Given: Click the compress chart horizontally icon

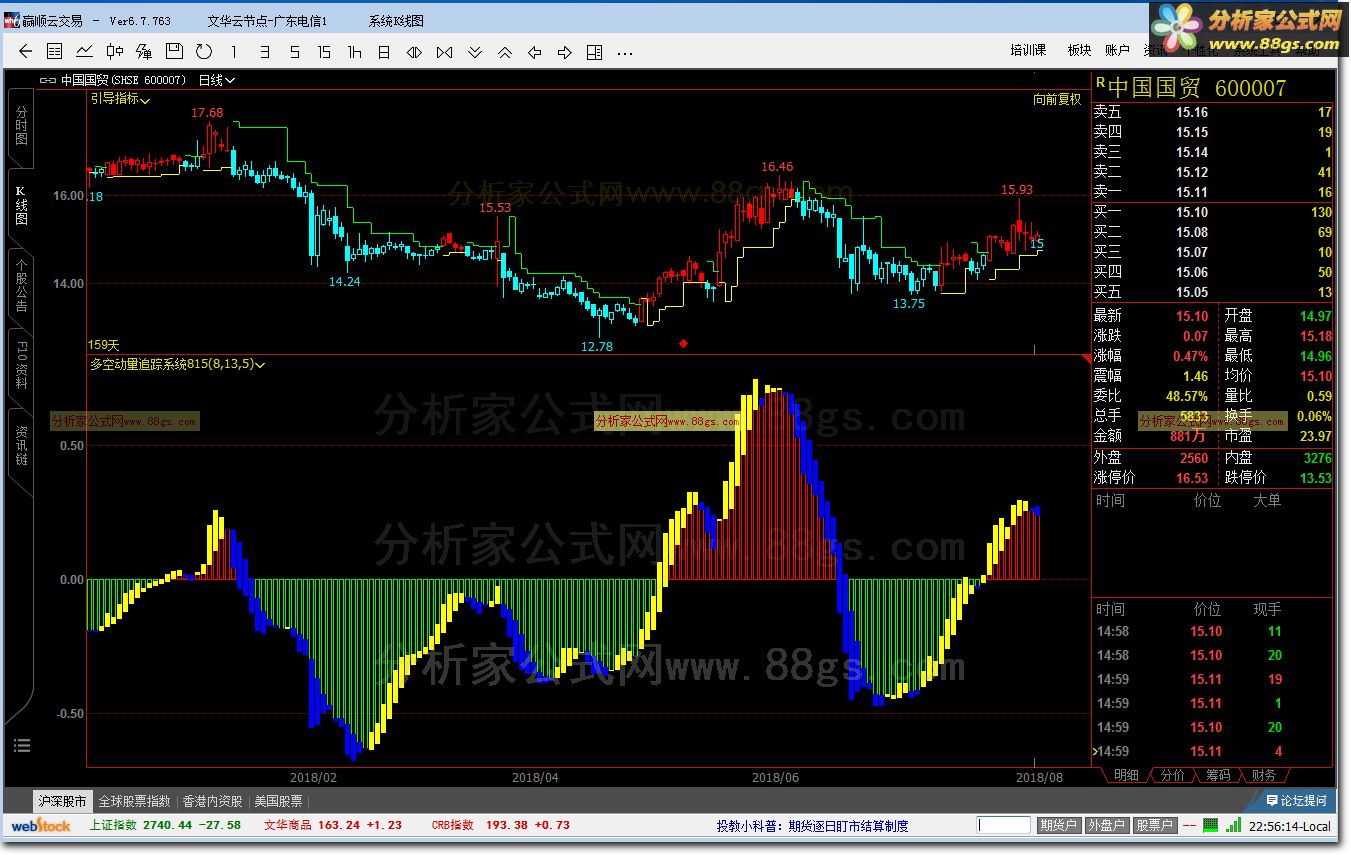Looking at the screenshot, I should 444,51.
